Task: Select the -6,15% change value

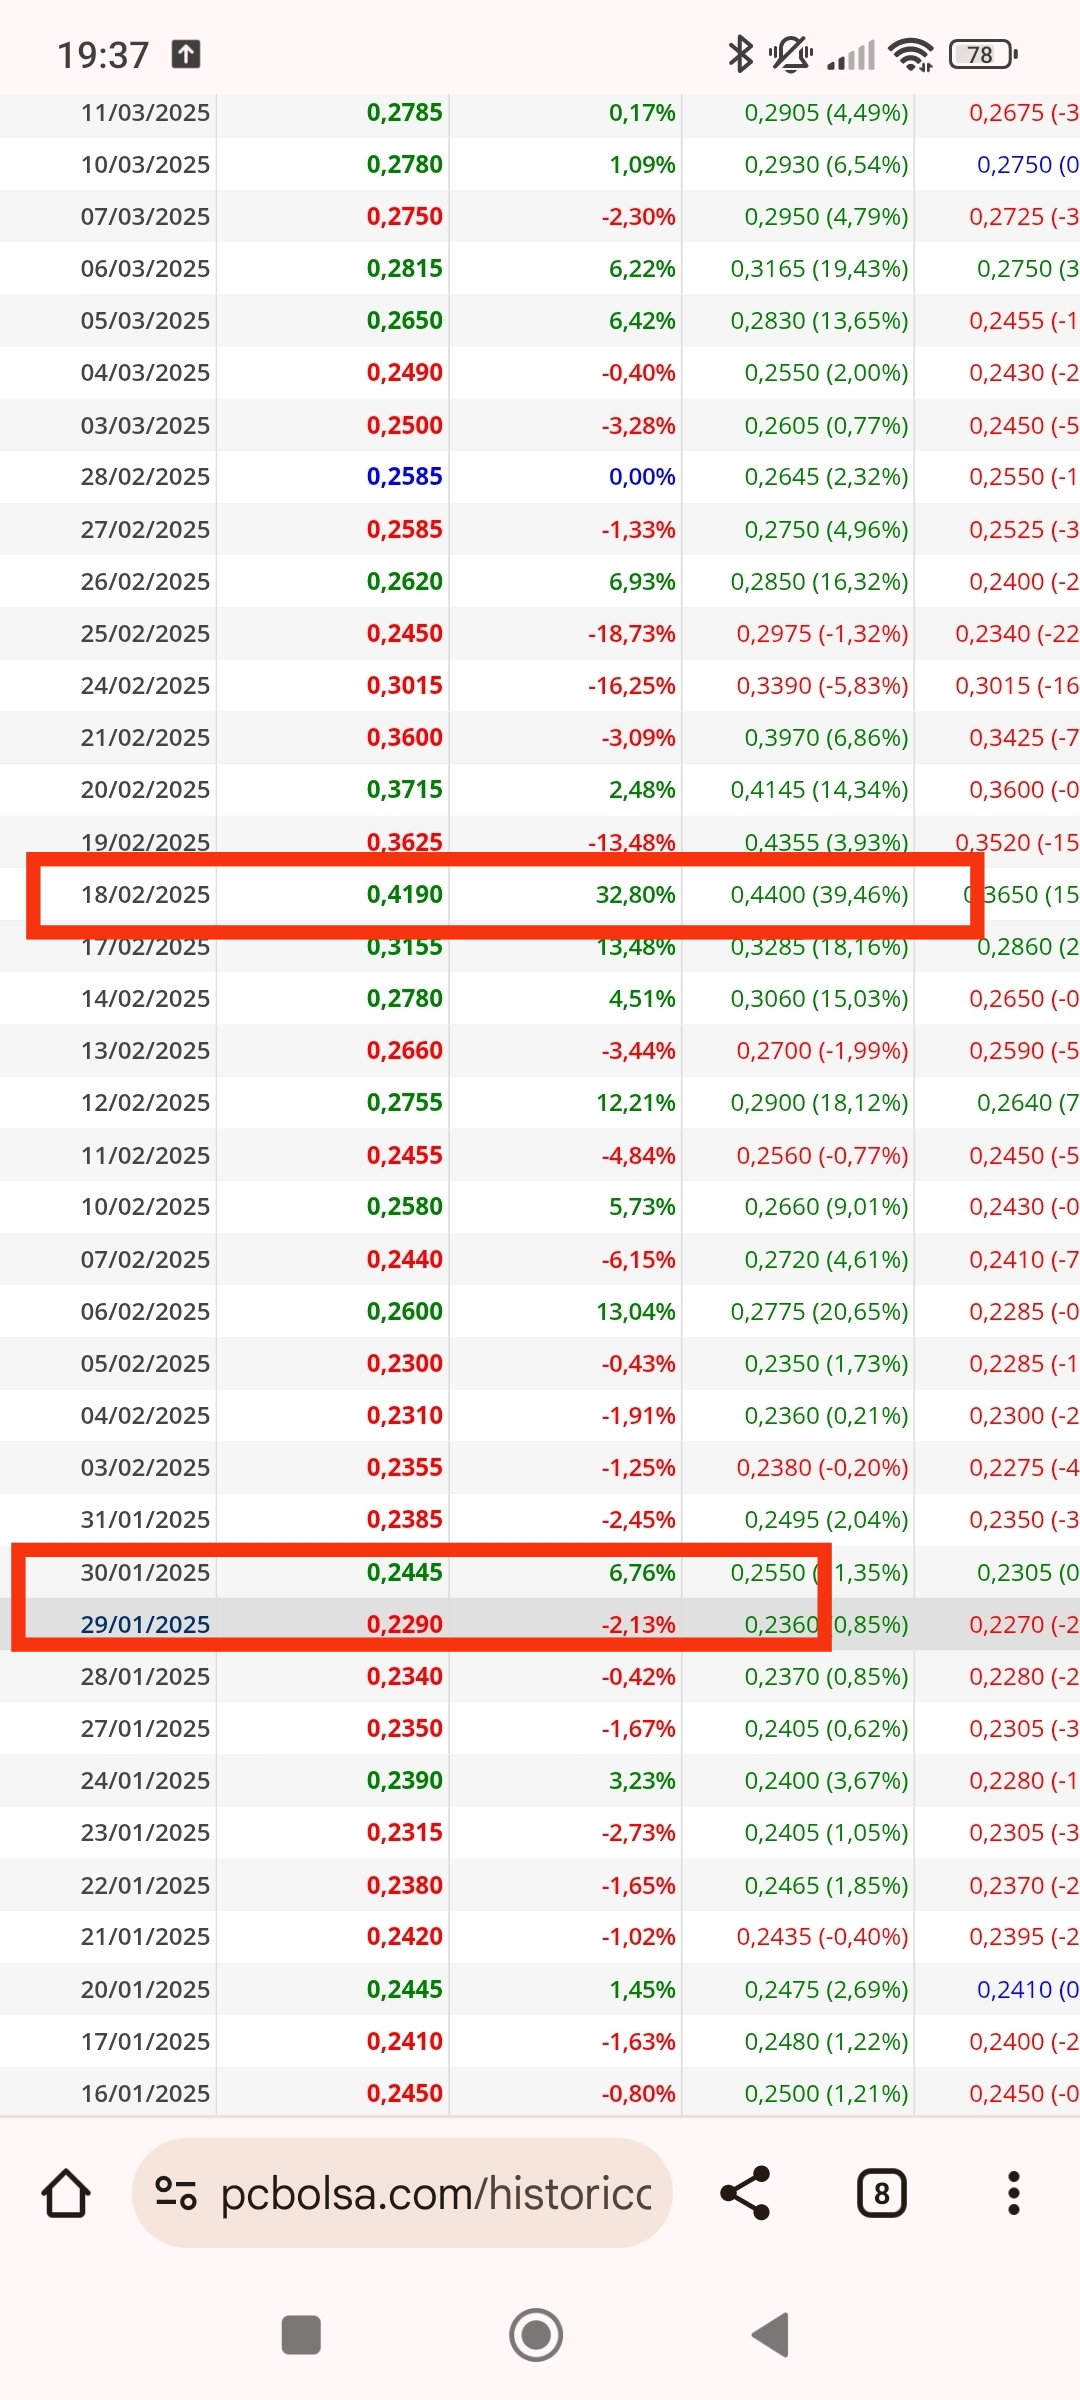Action: [638, 1259]
